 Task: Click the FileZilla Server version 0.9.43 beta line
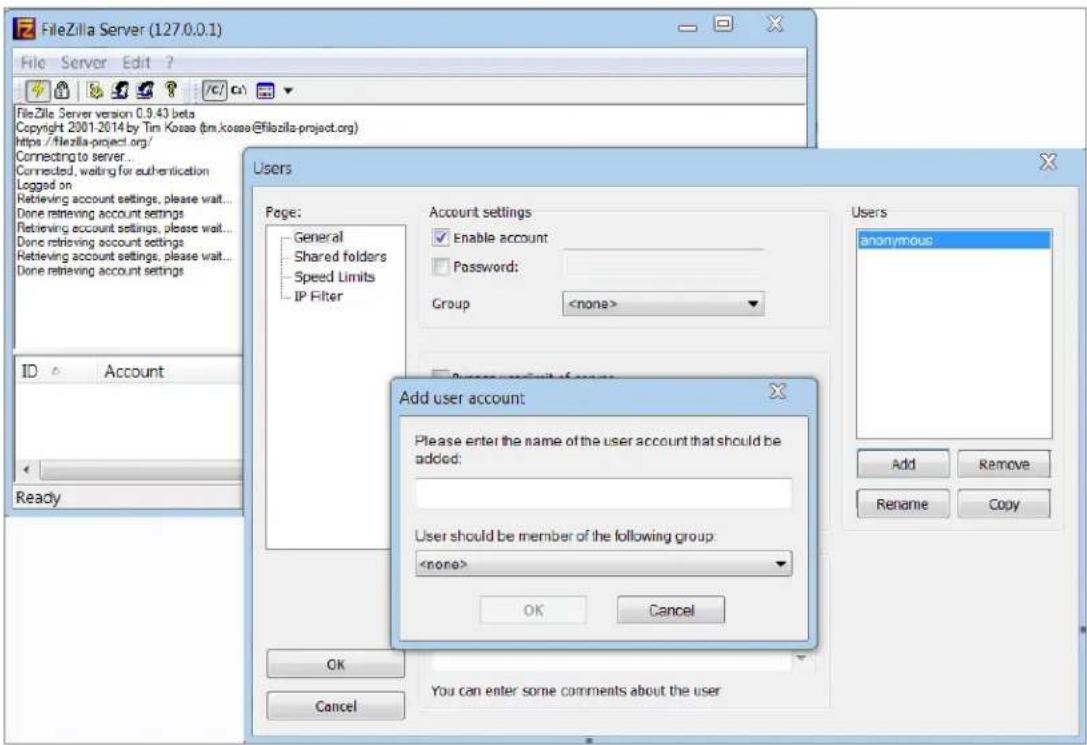coord(105,113)
